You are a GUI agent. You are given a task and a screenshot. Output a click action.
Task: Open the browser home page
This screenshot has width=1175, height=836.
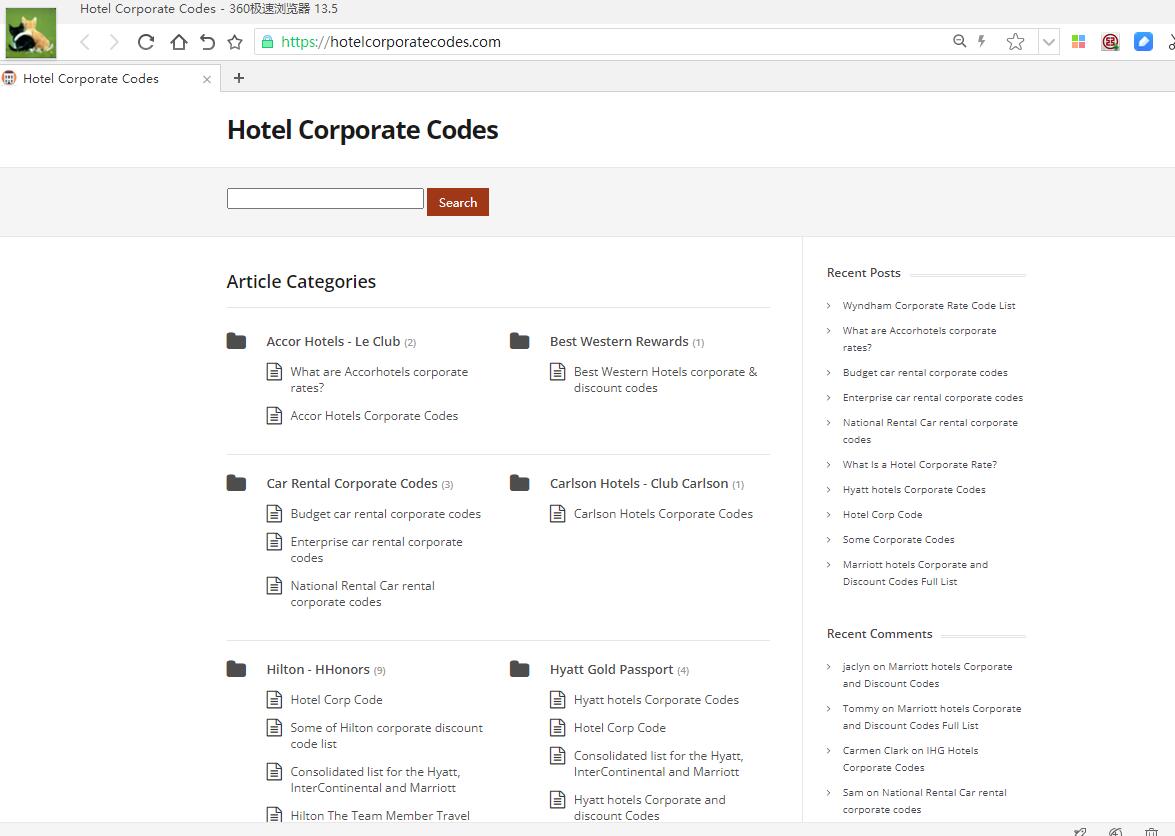click(x=178, y=42)
